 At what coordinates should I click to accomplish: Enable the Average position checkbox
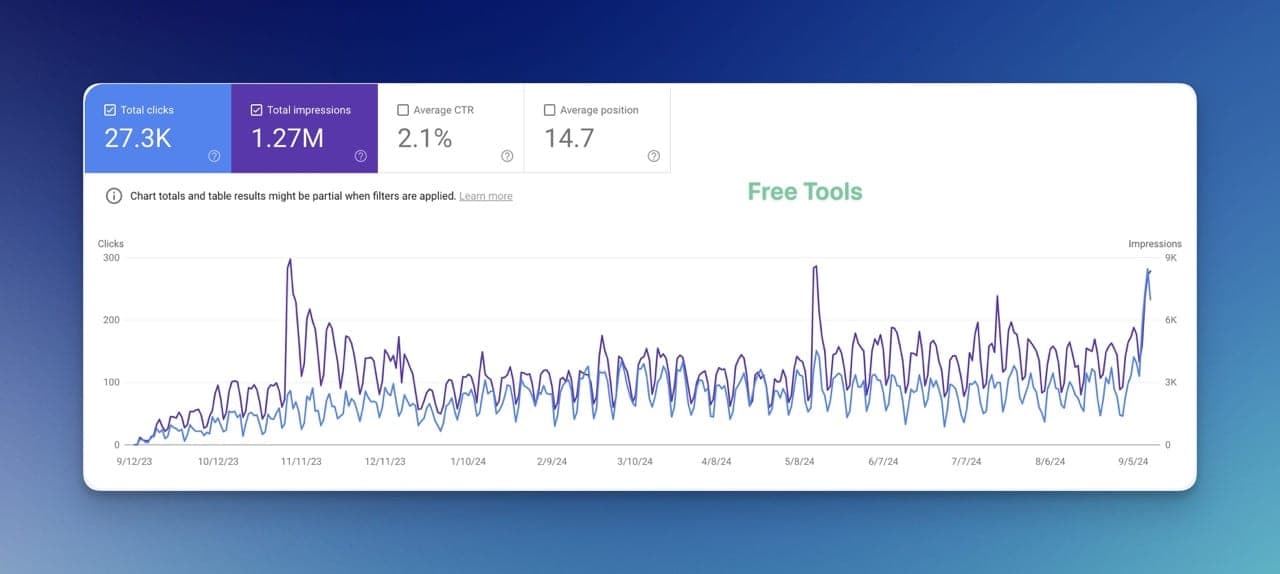tap(549, 110)
